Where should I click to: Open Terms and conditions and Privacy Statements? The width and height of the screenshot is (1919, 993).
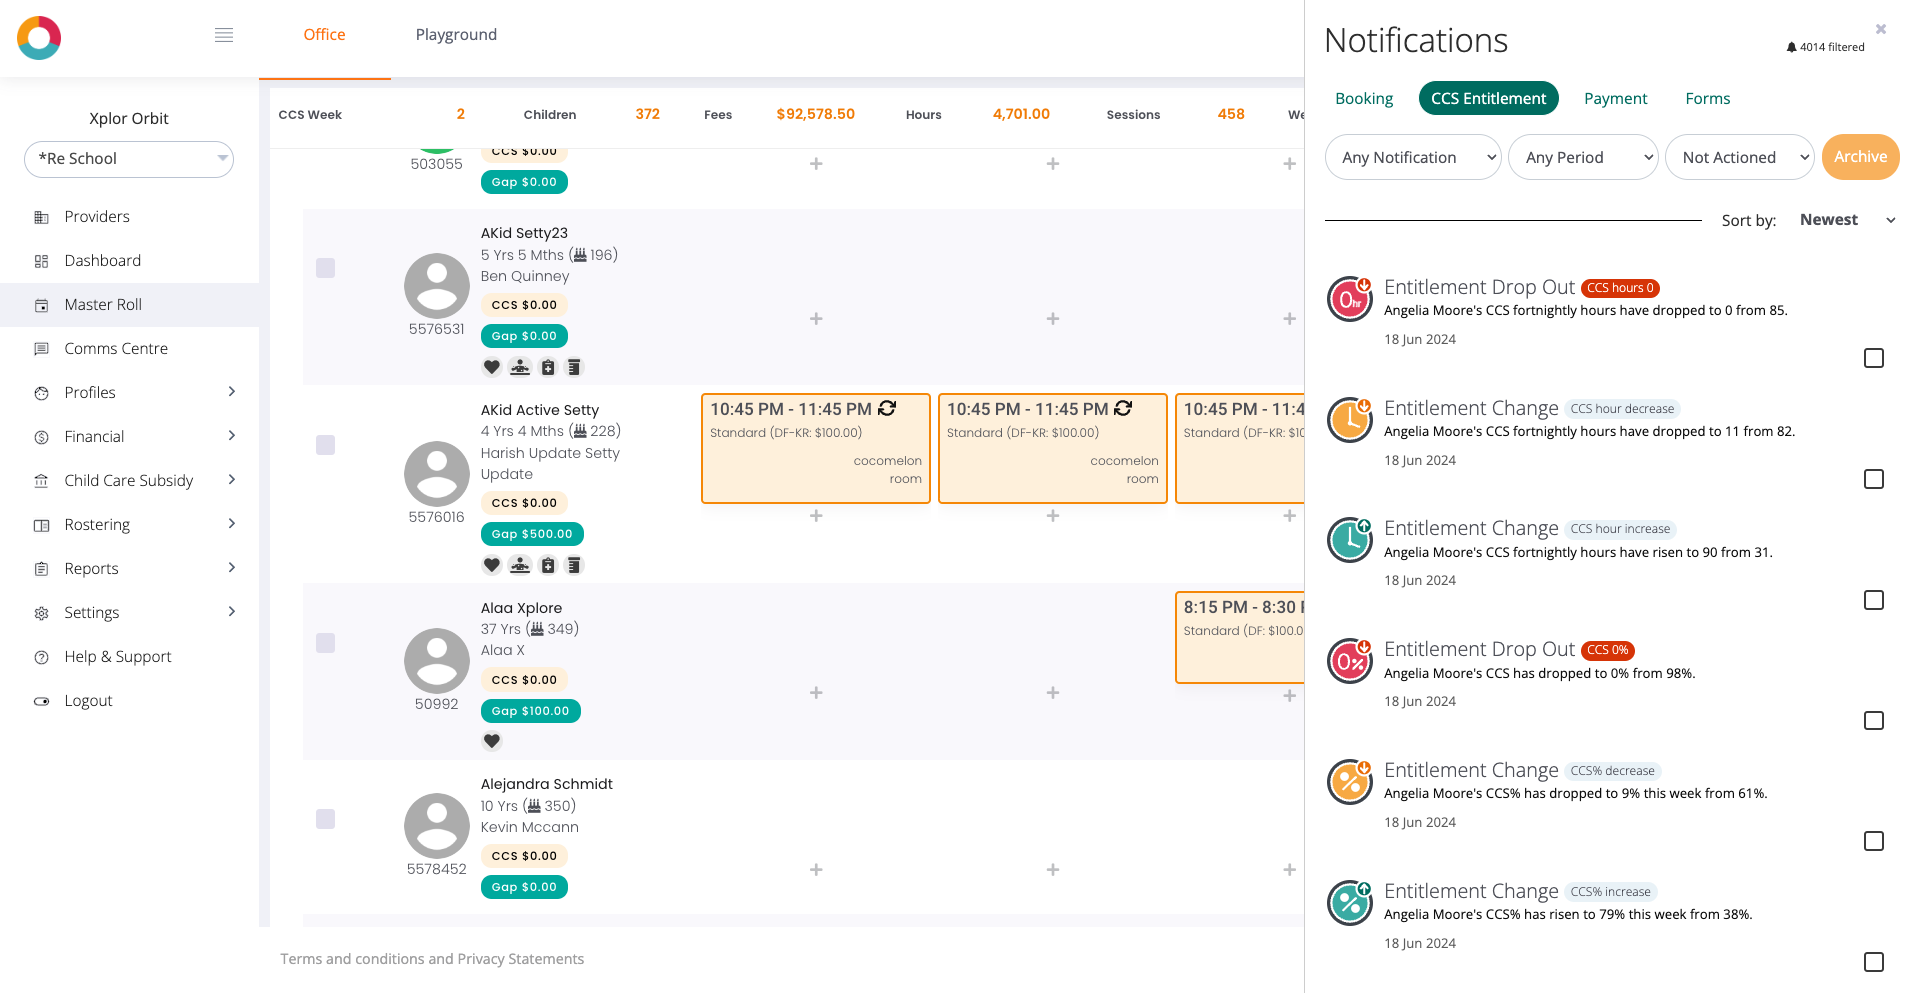432,959
